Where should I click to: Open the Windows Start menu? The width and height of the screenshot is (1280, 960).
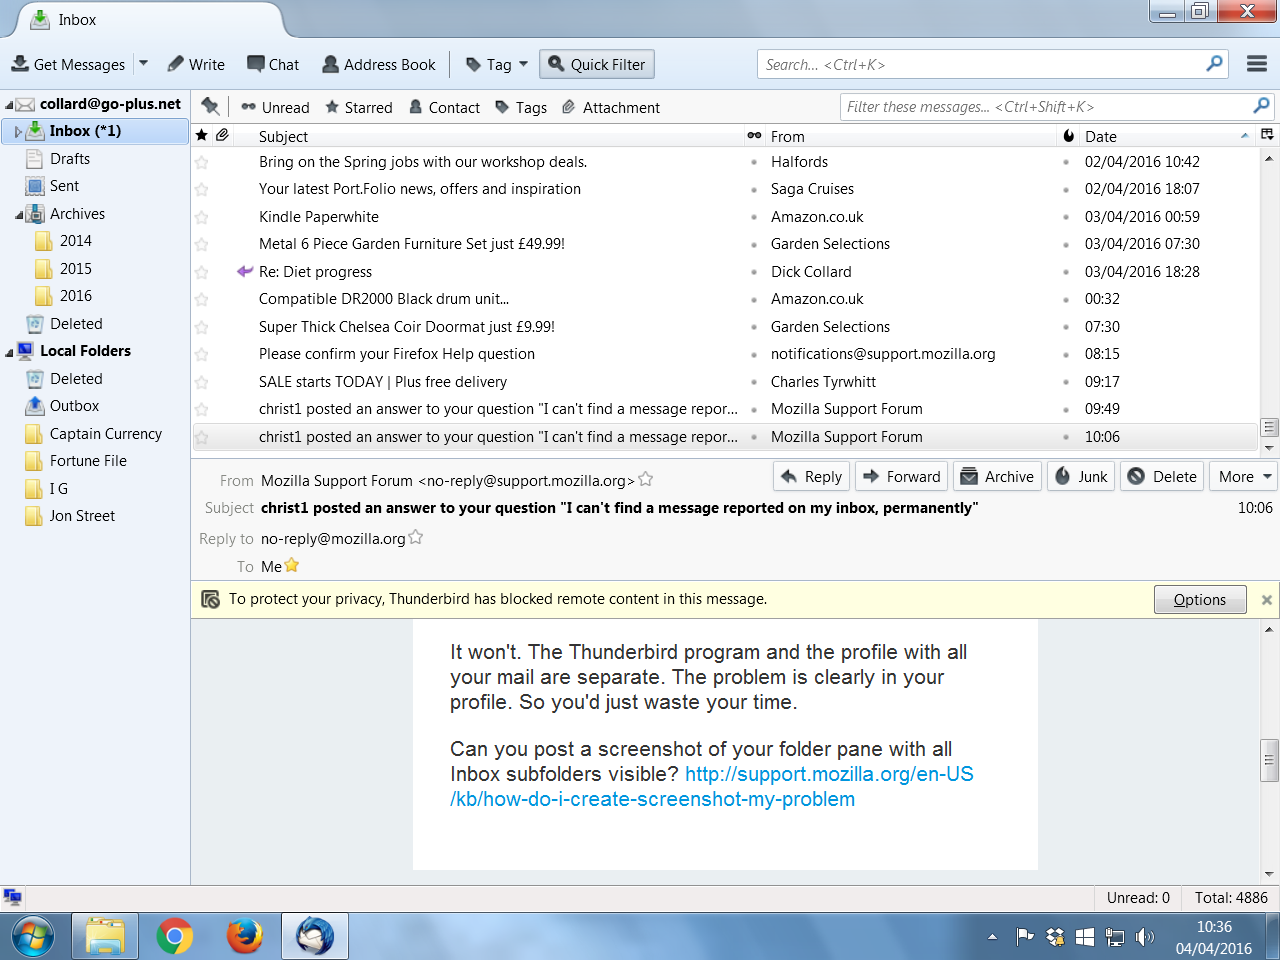coord(33,937)
